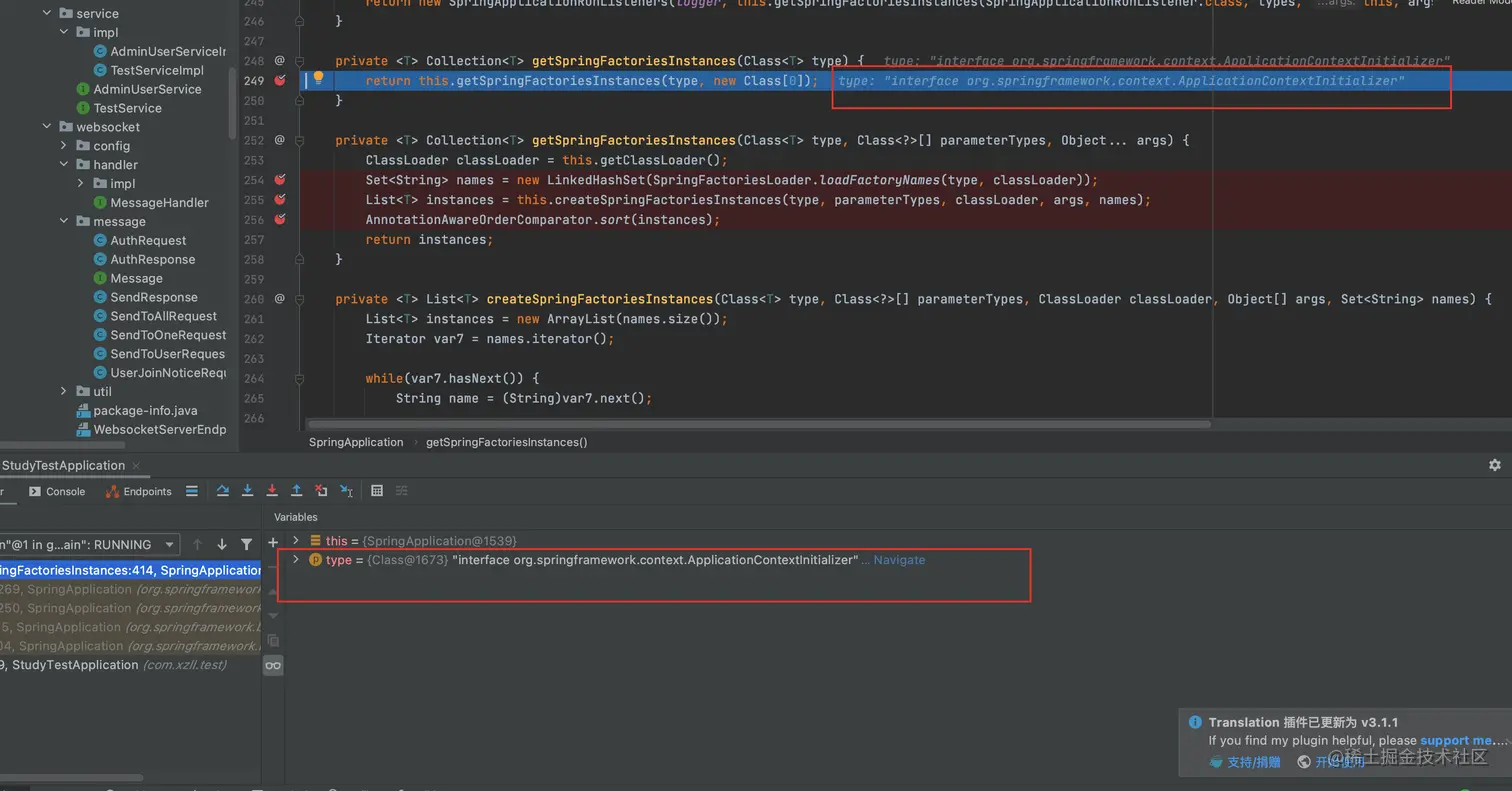Click the info icon in the Translation notification
This screenshot has width=1512, height=791.
click(x=1195, y=722)
